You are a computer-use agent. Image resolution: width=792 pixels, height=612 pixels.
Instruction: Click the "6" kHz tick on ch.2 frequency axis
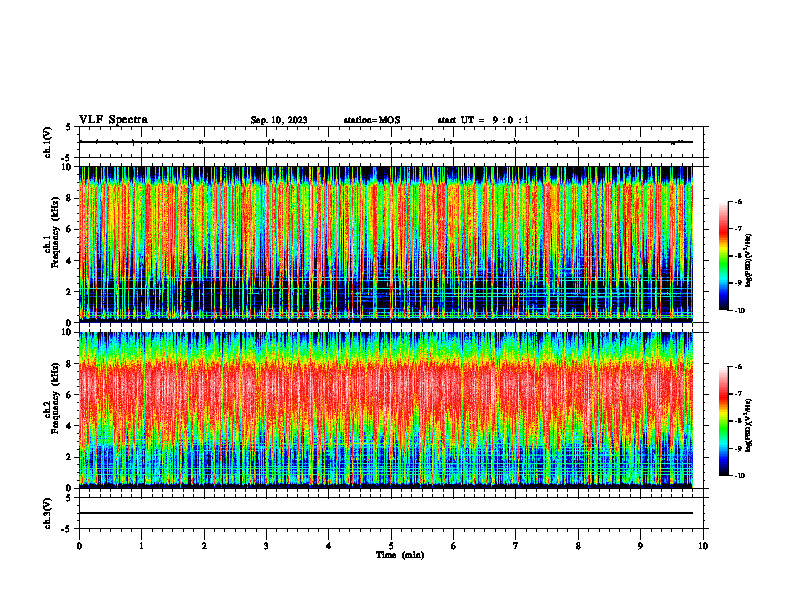pyautogui.click(x=70, y=395)
